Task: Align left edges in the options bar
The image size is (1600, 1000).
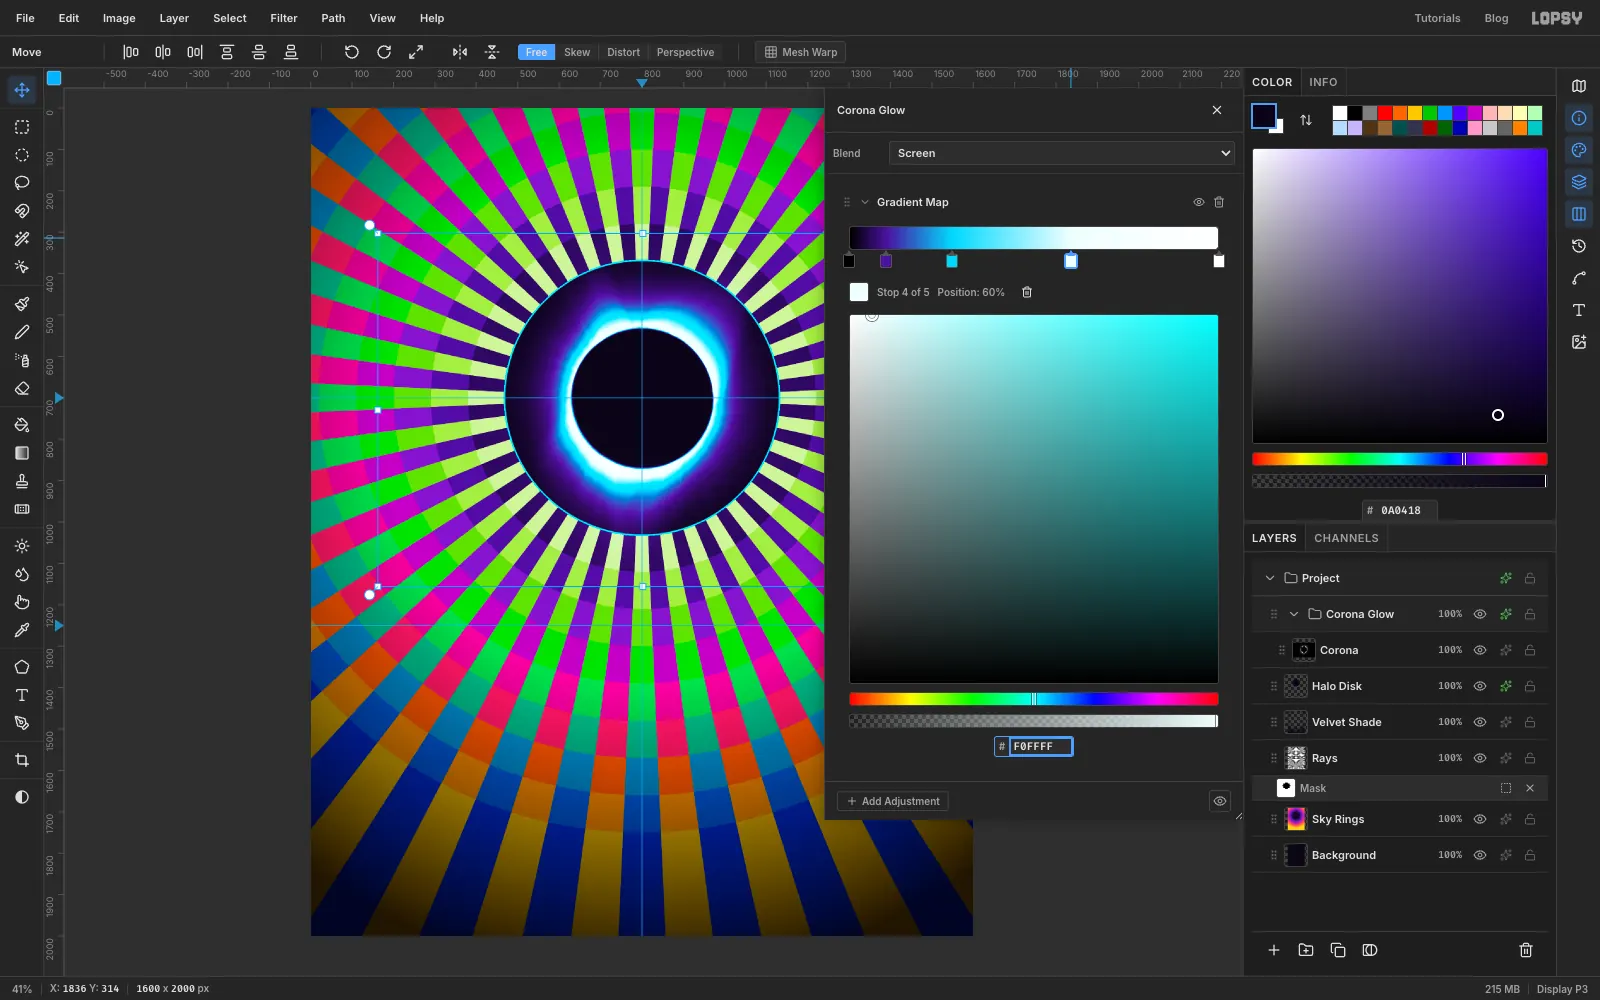Action: pos(131,52)
